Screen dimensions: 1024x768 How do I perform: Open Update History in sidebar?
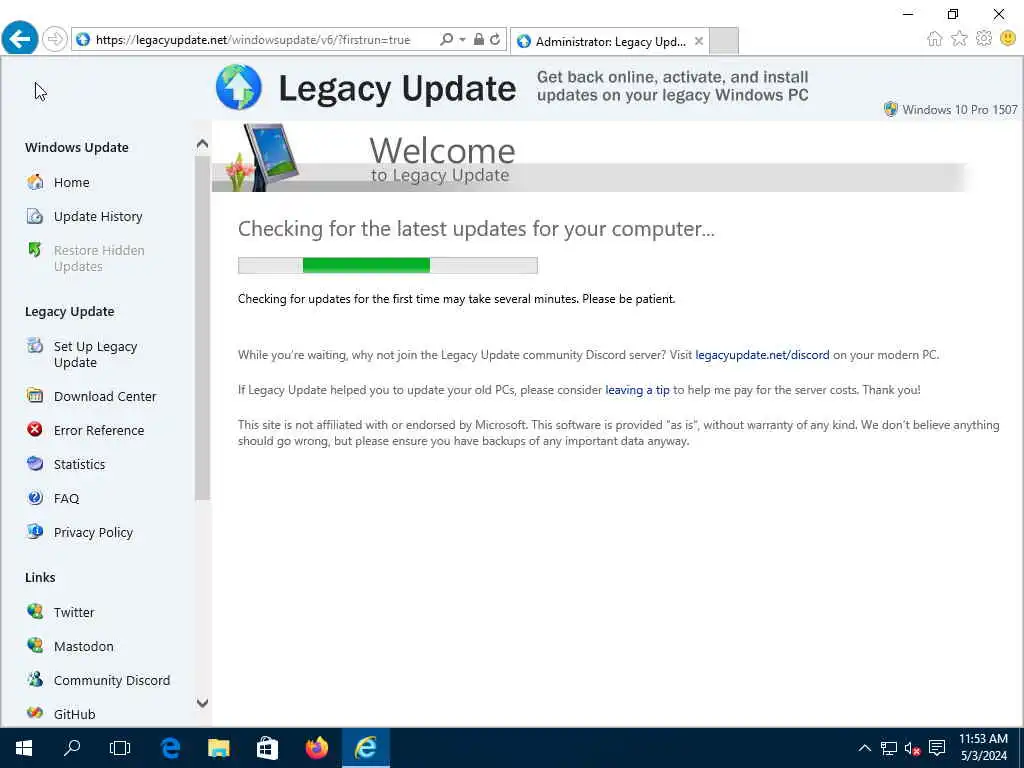click(x=98, y=216)
